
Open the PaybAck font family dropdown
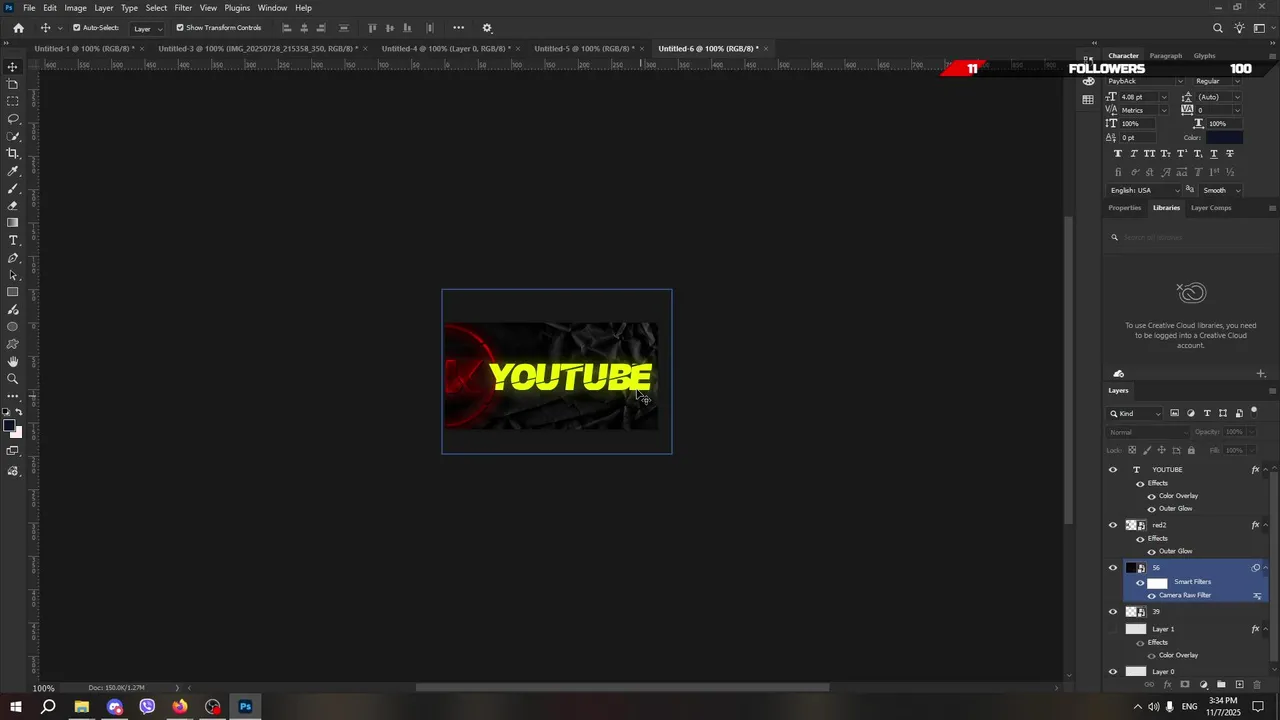pyautogui.click(x=1180, y=81)
